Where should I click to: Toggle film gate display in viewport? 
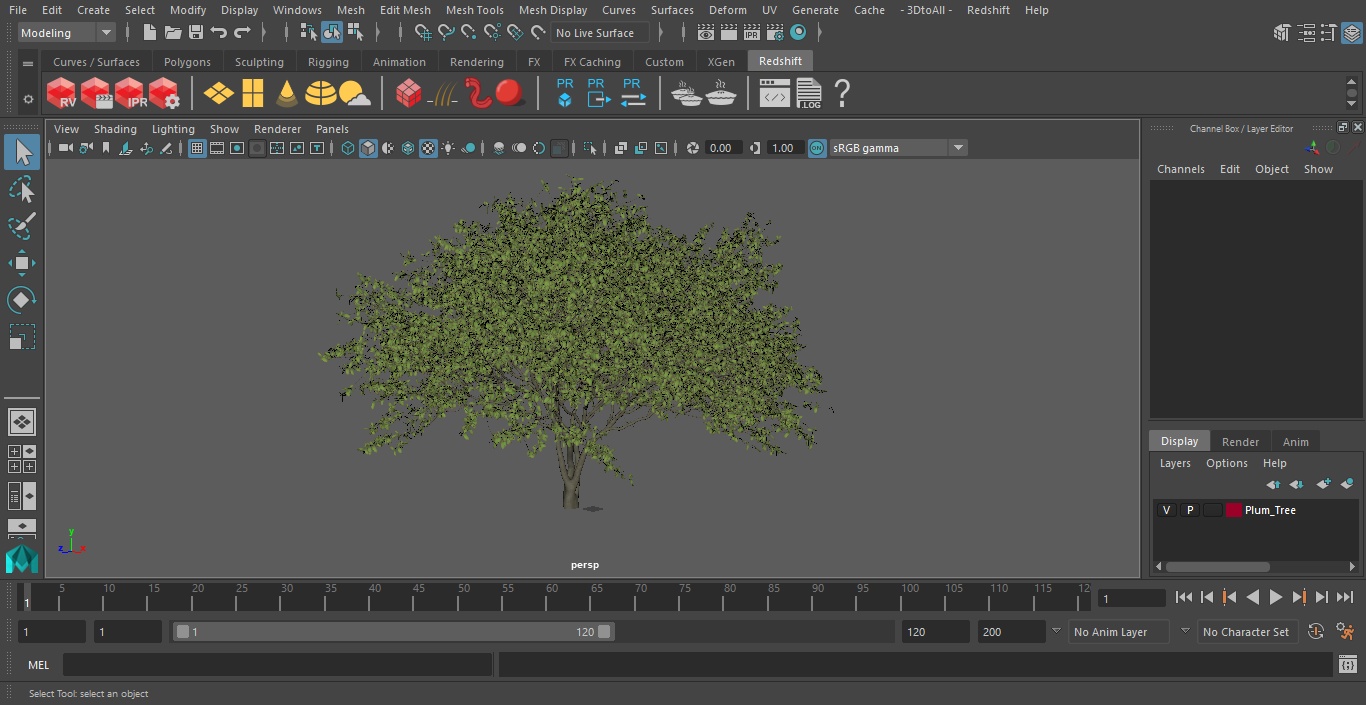click(x=217, y=148)
